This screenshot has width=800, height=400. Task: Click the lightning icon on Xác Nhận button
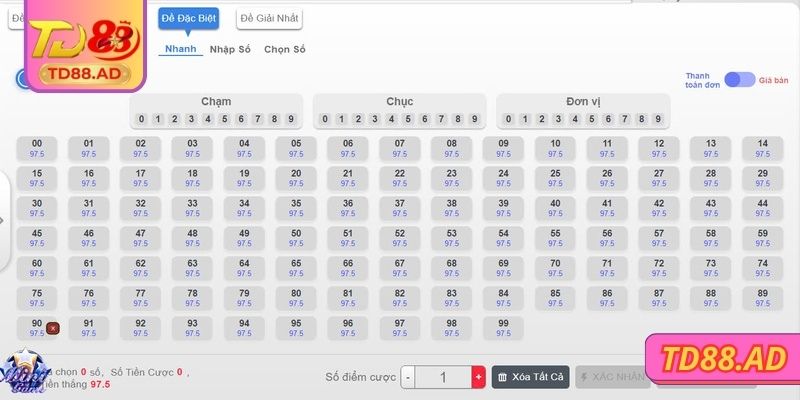point(584,377)
